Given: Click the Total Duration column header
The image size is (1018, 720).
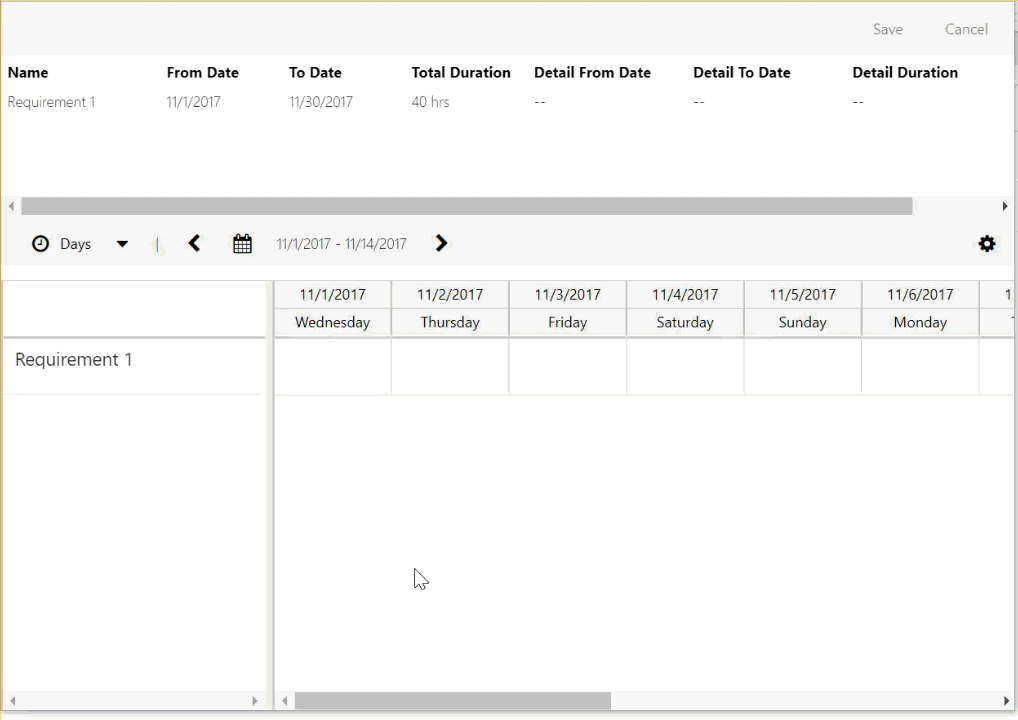Looking at the screenshot, I should [x=461, y=72].
